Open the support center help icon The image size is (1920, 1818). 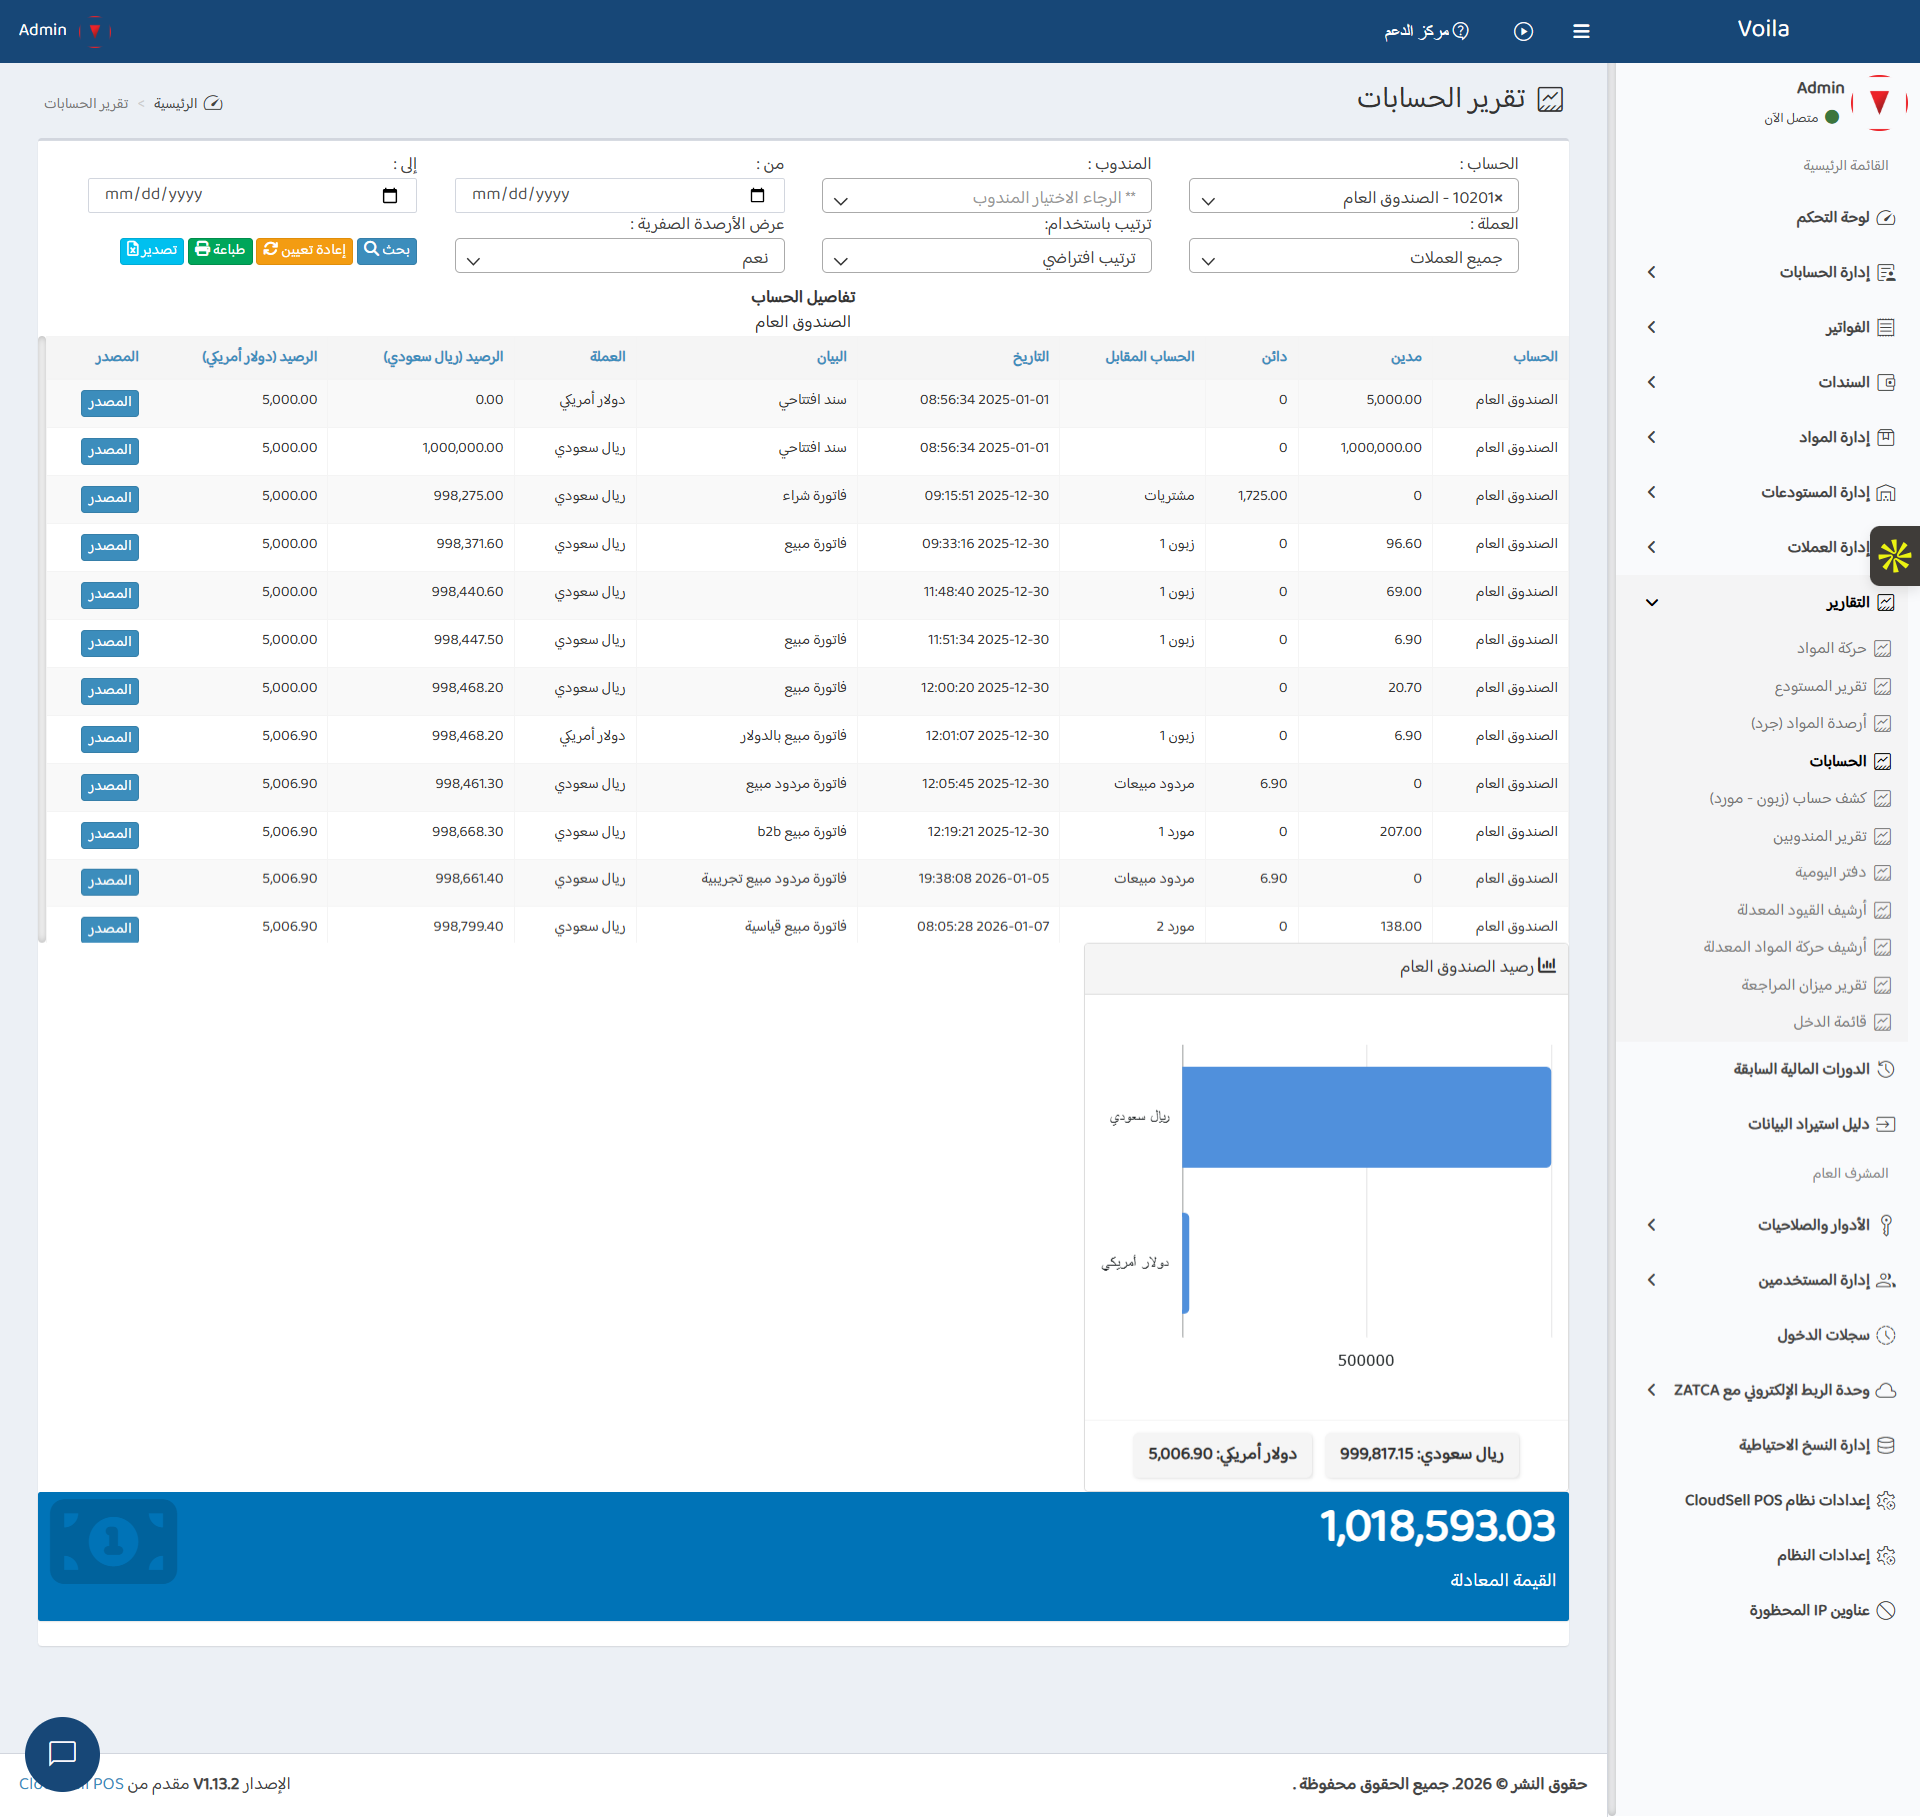(1461, 31)
